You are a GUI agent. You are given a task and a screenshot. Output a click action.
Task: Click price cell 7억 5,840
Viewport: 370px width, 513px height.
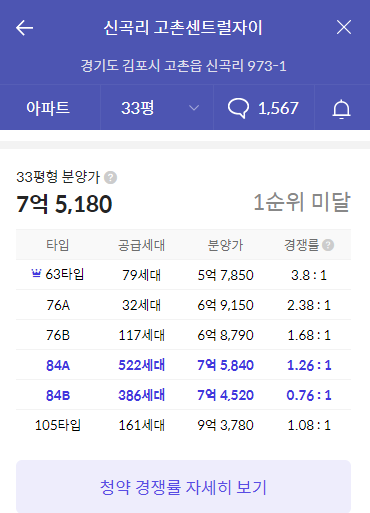(x=225, y=365)
